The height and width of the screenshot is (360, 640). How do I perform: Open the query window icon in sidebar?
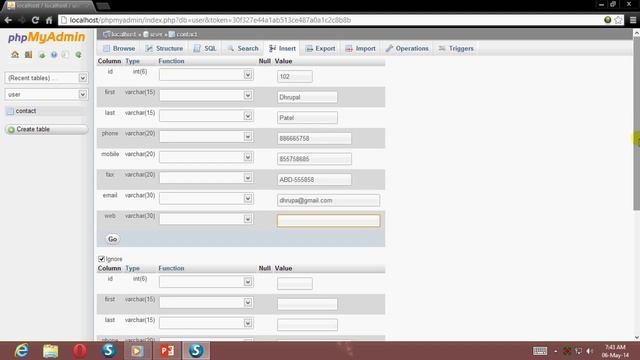point(42,55)
